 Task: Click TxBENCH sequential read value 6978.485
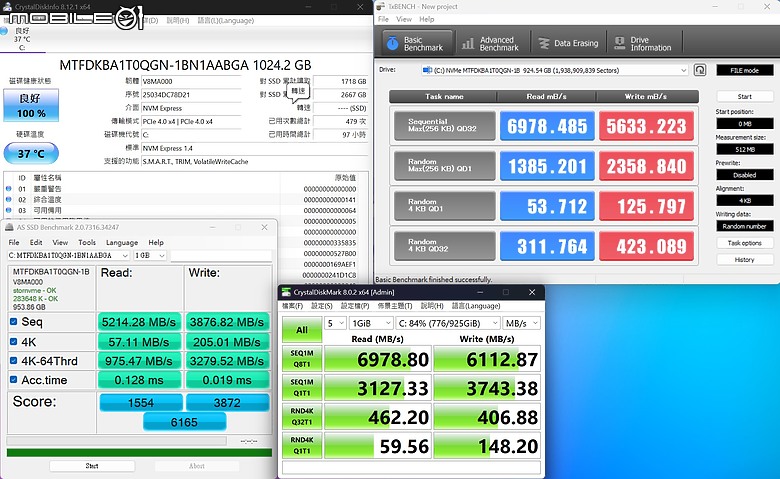coord(547,126)
